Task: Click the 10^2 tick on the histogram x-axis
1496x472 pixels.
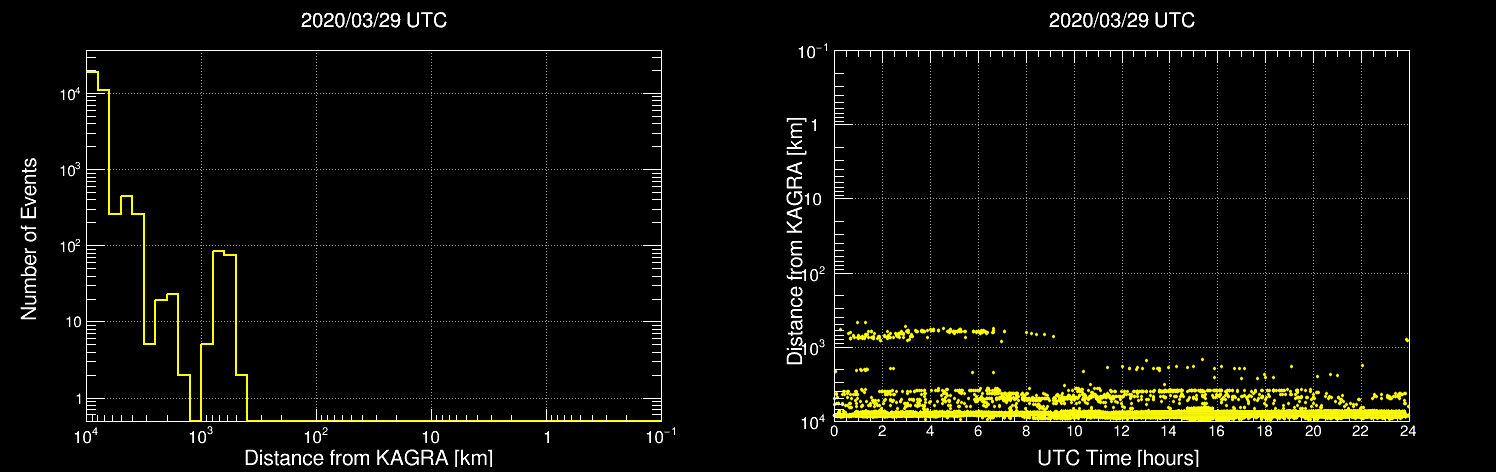Action: pos(317,436)
